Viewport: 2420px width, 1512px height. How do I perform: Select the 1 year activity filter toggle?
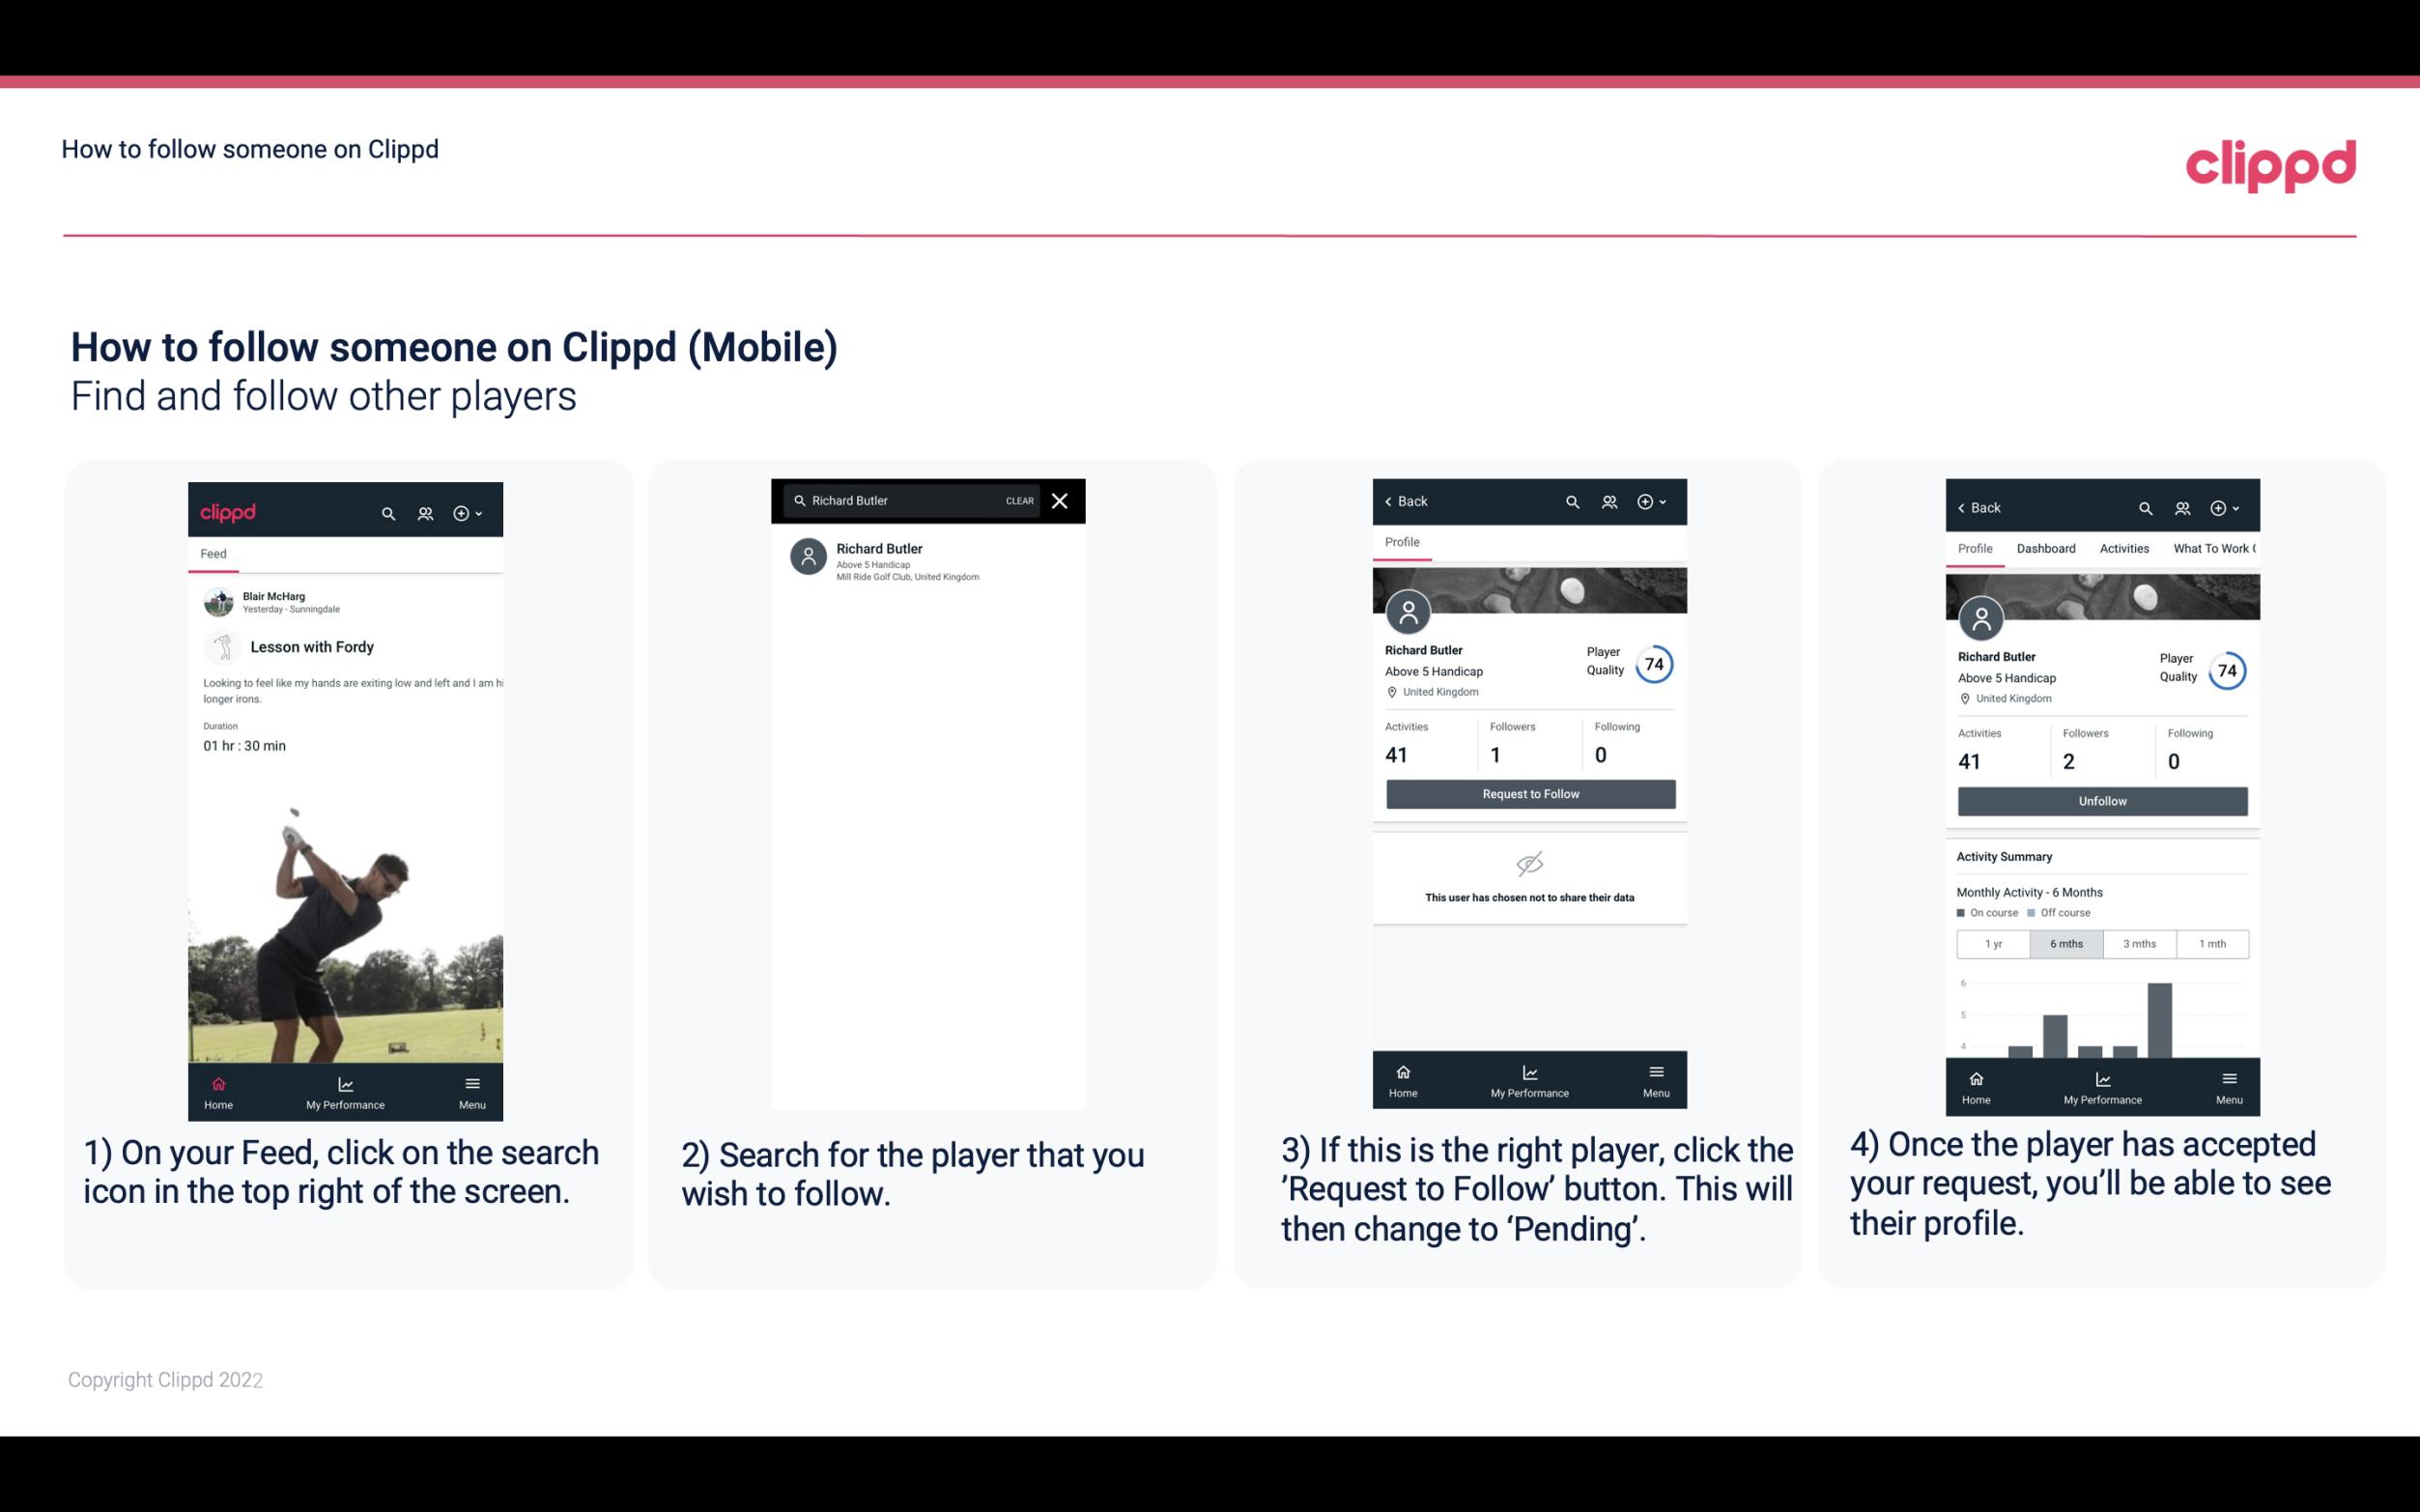pos(1993,944)
